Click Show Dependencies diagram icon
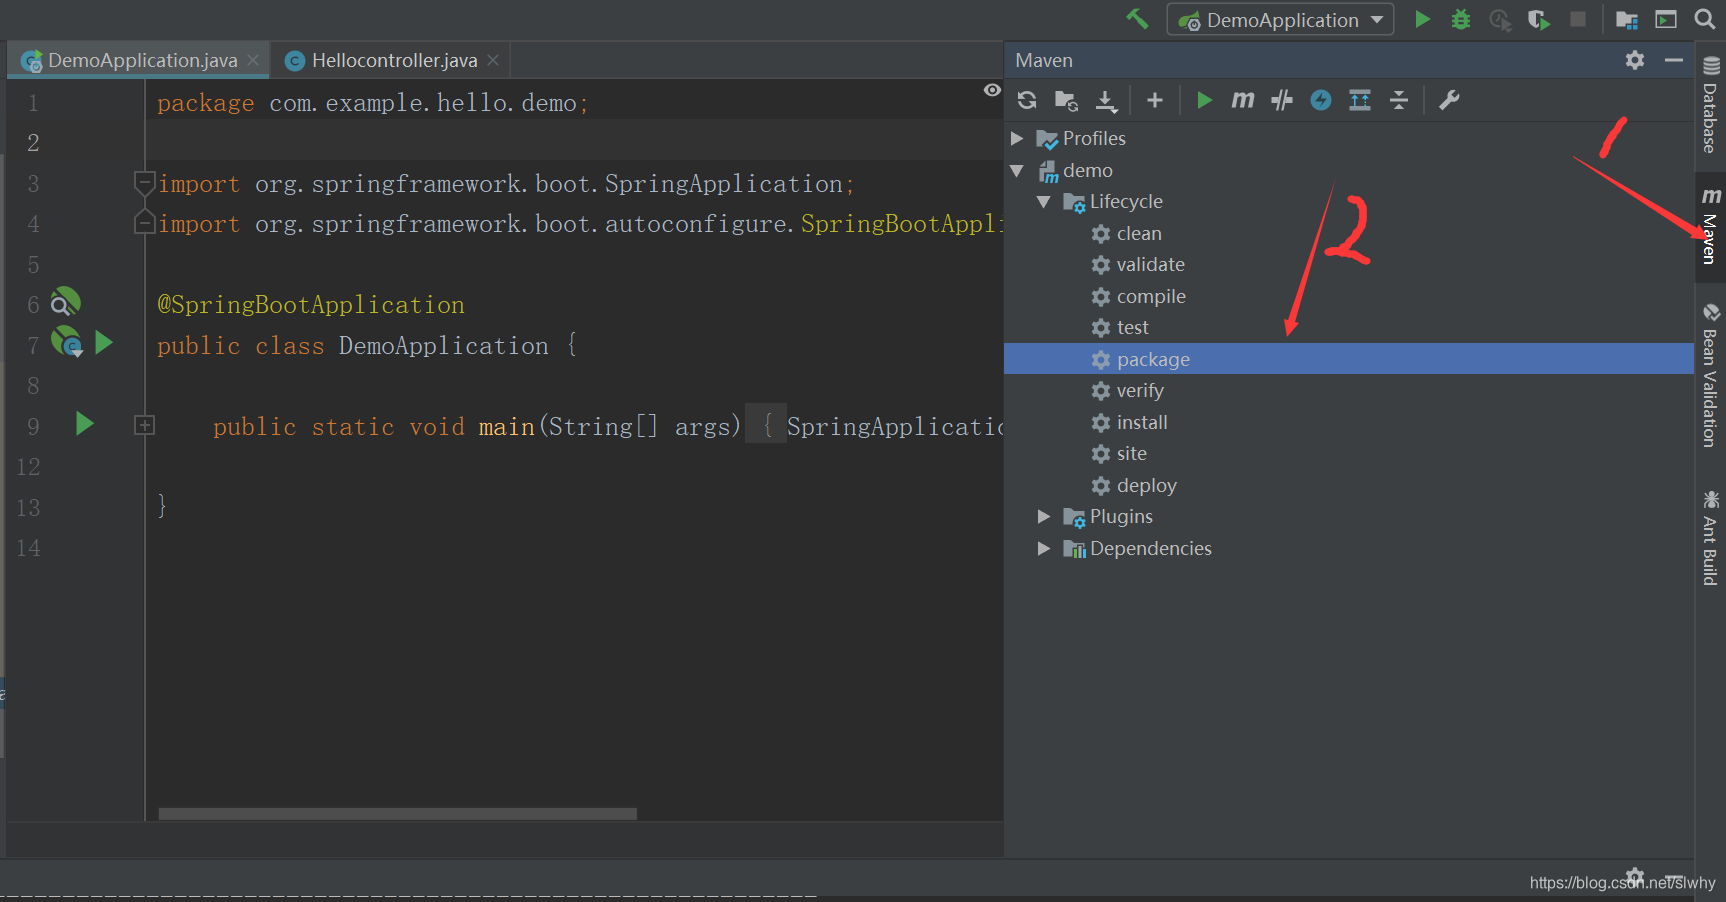 tap(1360, 100)
